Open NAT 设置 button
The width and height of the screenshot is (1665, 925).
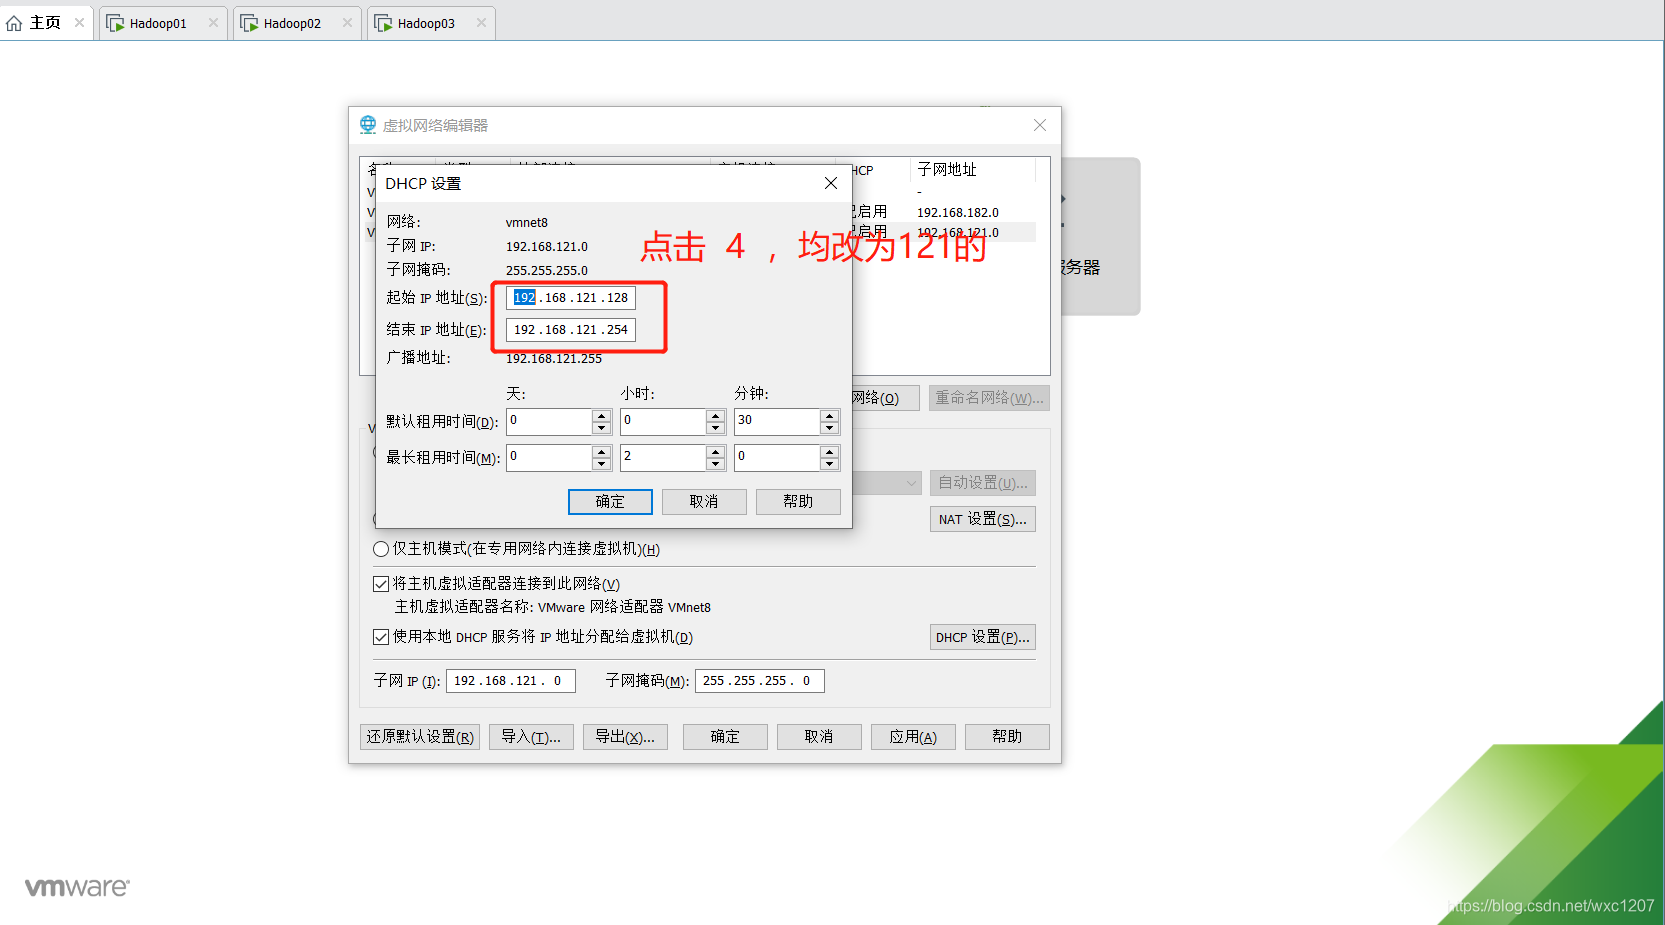(x=982, y=519)
